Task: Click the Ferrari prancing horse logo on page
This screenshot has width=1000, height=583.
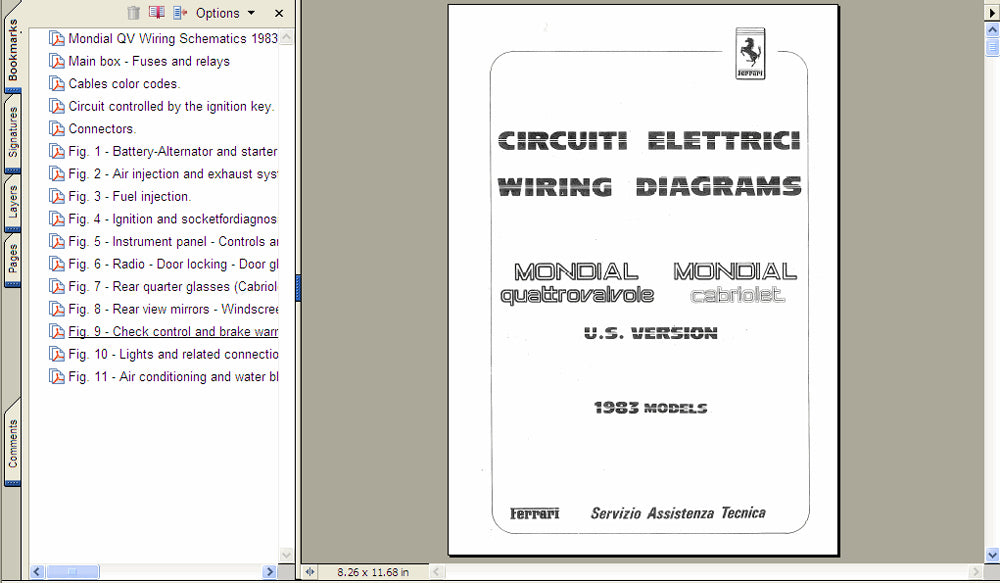Action: point(750,54)
